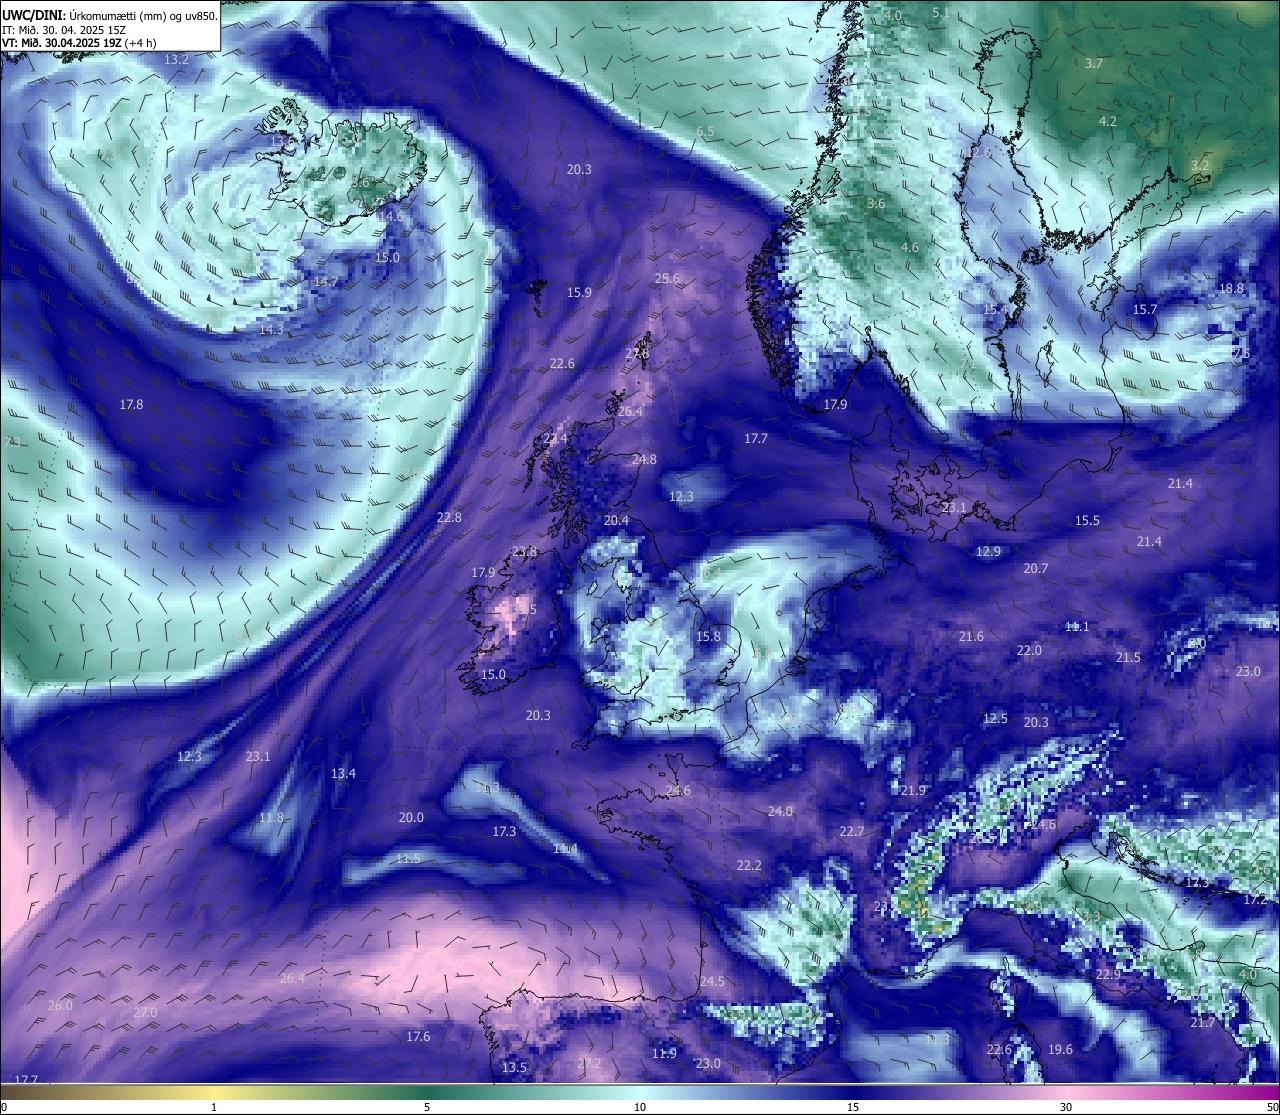Click the 24.8 value over Scotland
The height and width of the screenshot is (1115, 1280).
click(644, 460)
